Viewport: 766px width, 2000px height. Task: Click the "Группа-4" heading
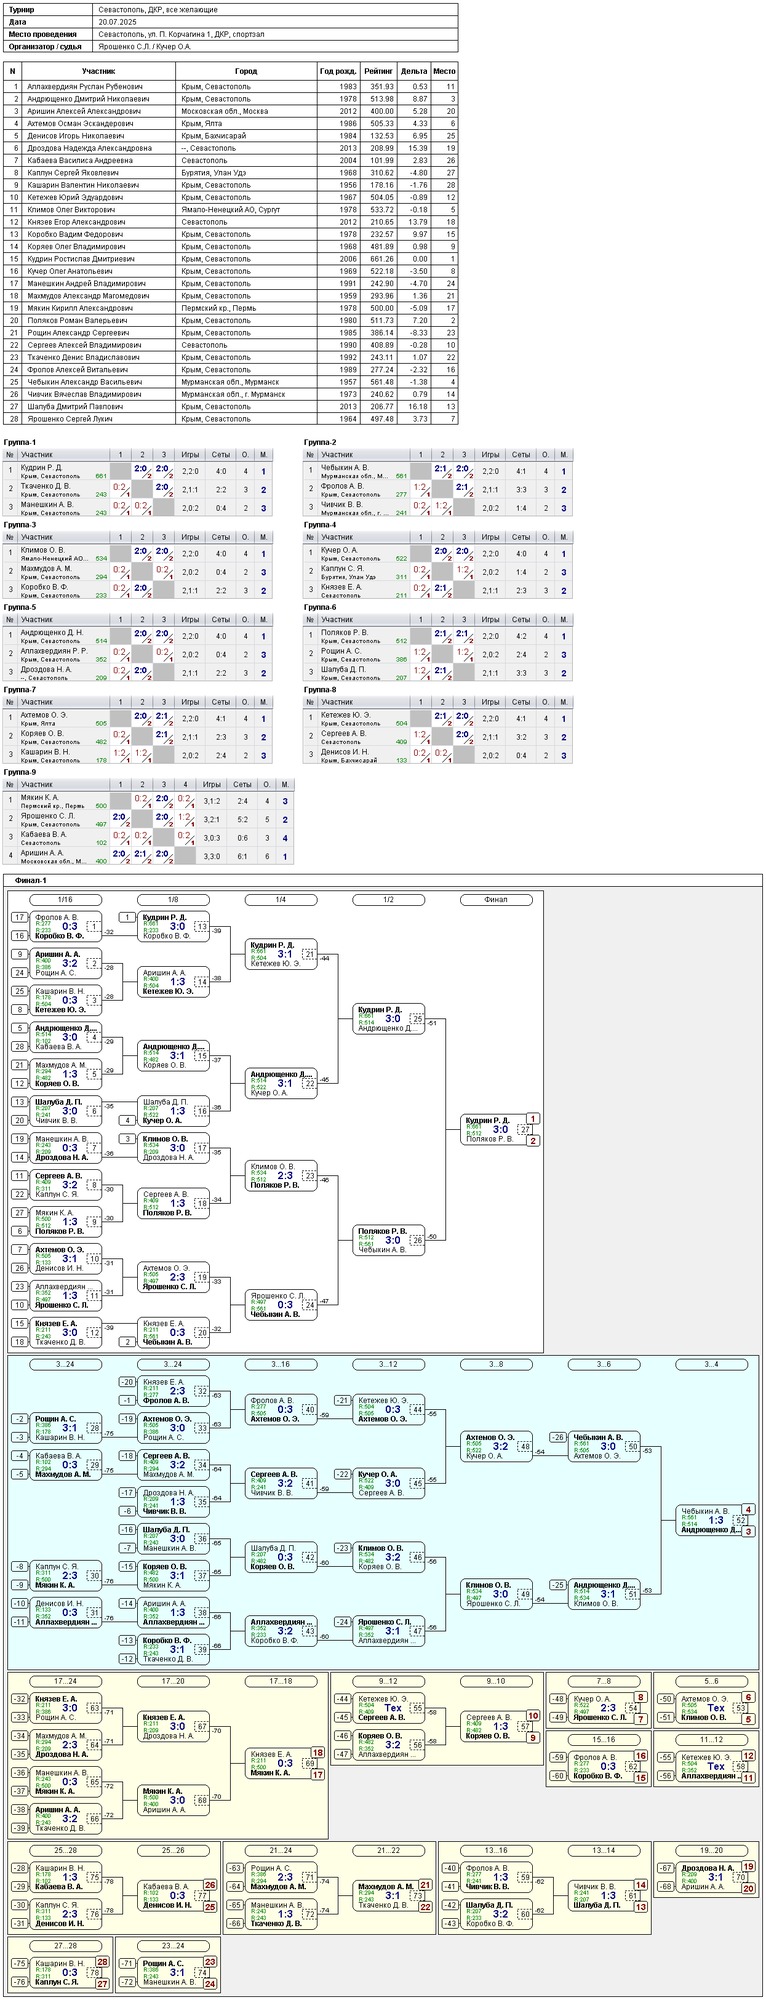coord(320,525)
